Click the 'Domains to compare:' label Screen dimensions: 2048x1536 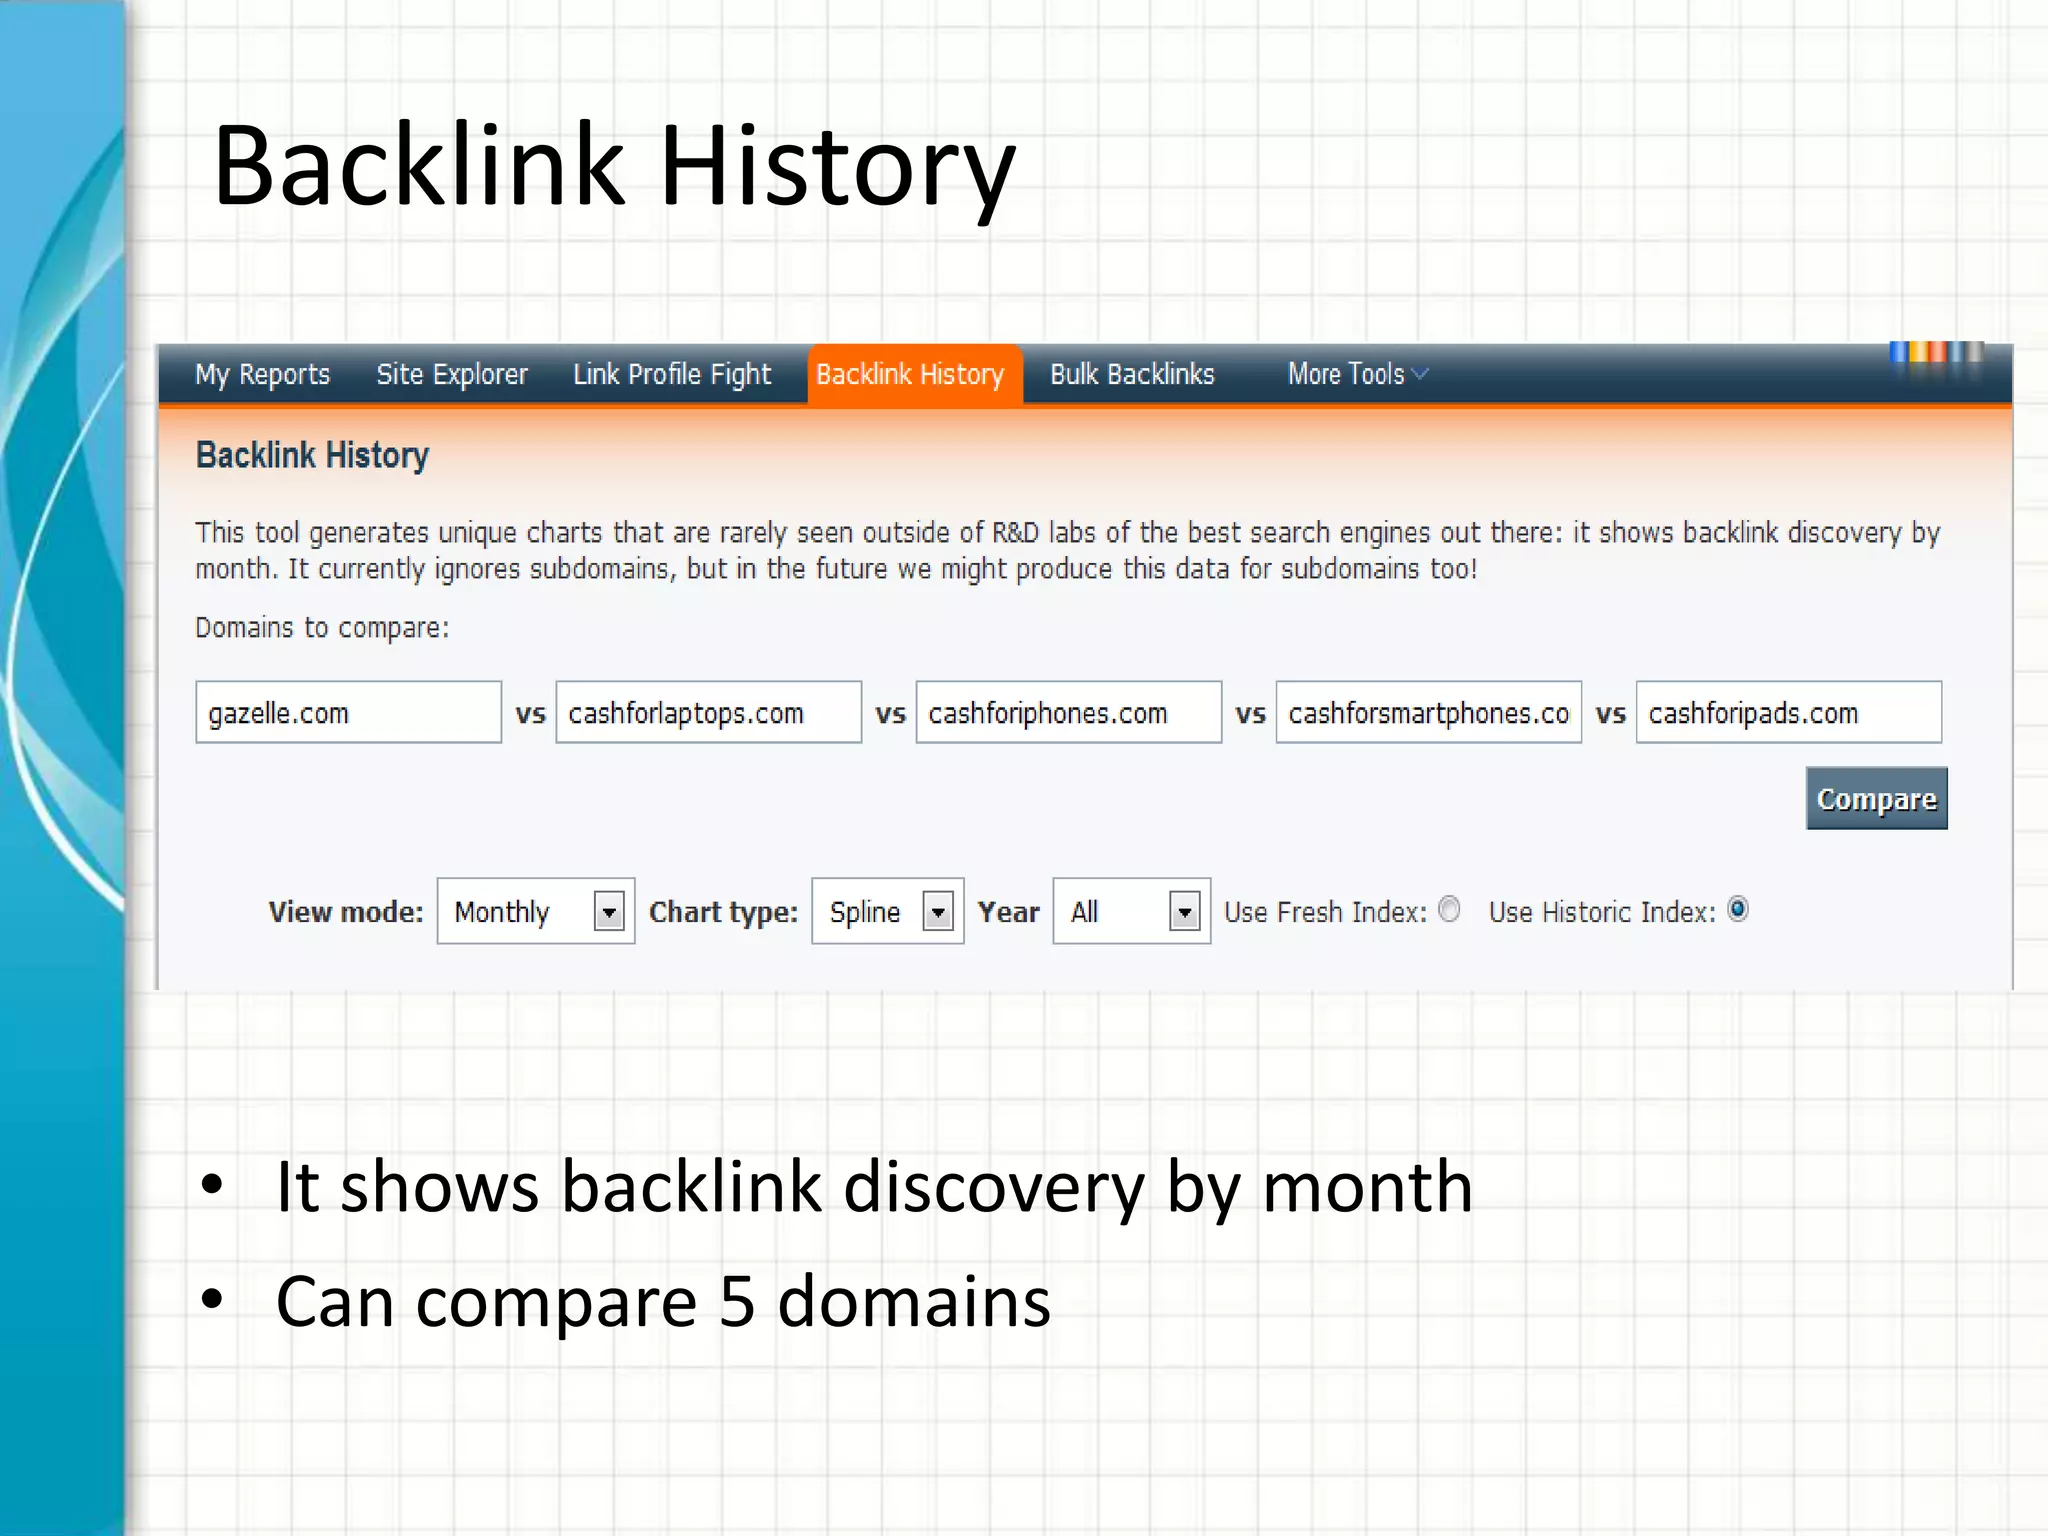(322, 628)
